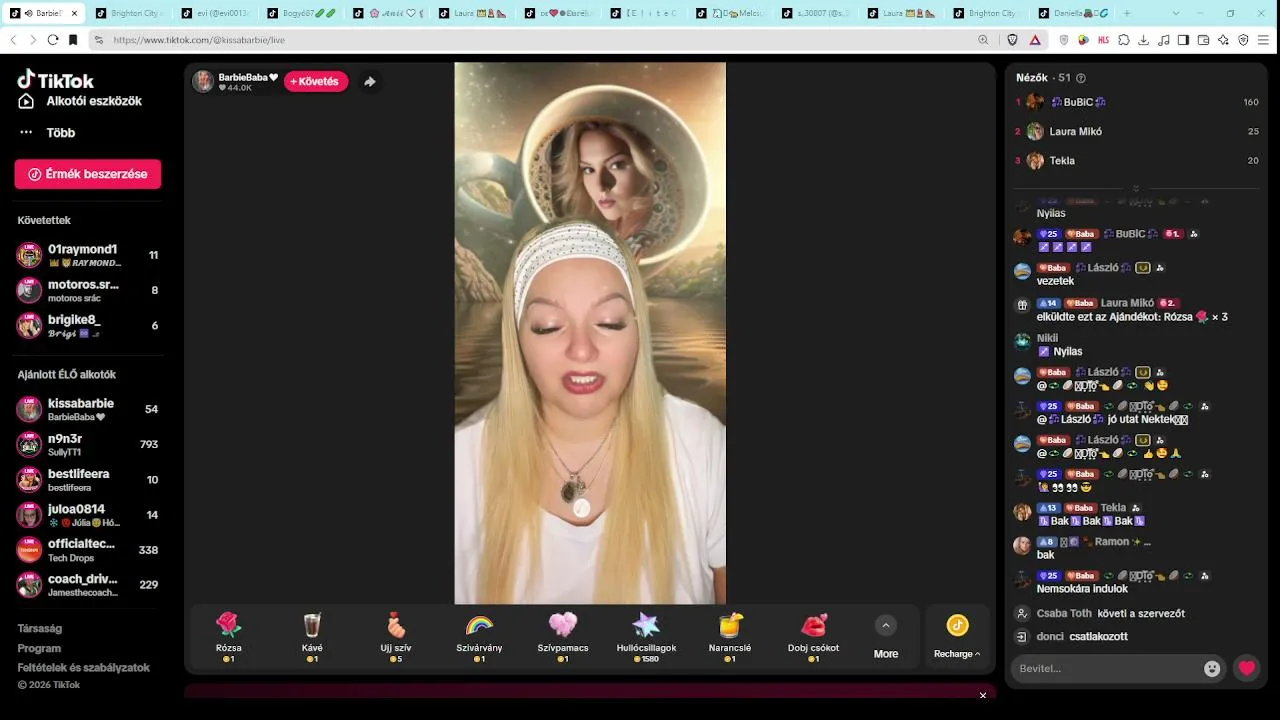The image size is (1280, 720).
Task: Open the Társaság footer link
Action: point(39,628)
